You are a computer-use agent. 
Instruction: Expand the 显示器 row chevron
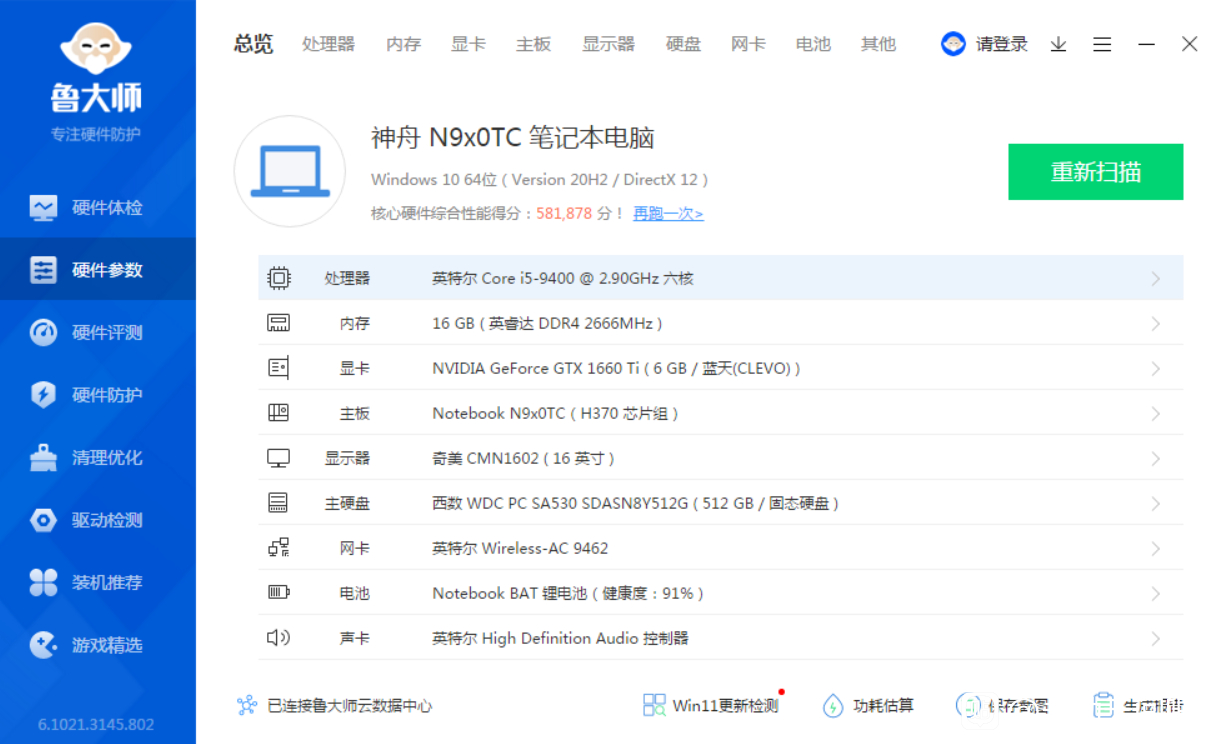(1156, 459)
